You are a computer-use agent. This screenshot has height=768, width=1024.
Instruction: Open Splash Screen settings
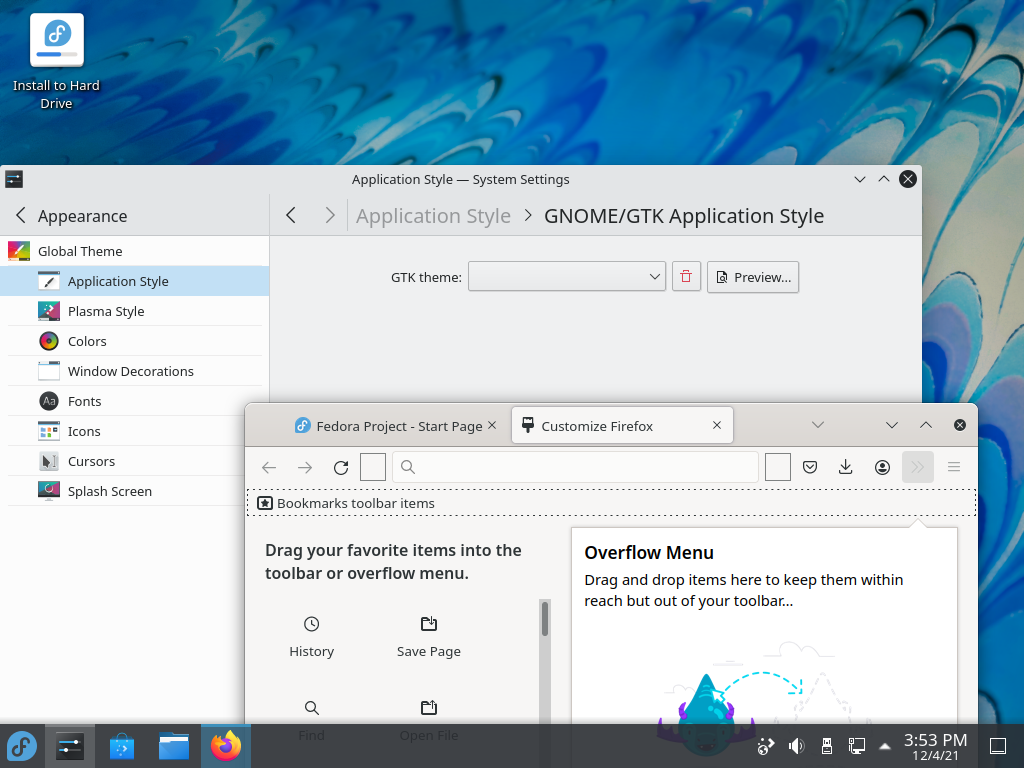(124, 491)
